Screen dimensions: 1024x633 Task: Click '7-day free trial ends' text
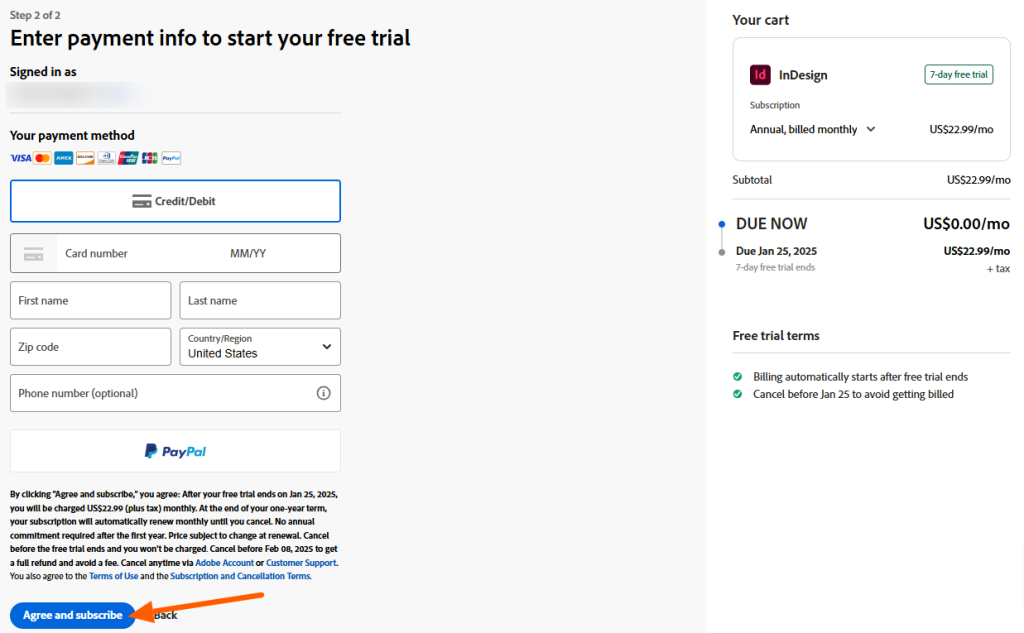pyautogui.click(x=775, y=267)
